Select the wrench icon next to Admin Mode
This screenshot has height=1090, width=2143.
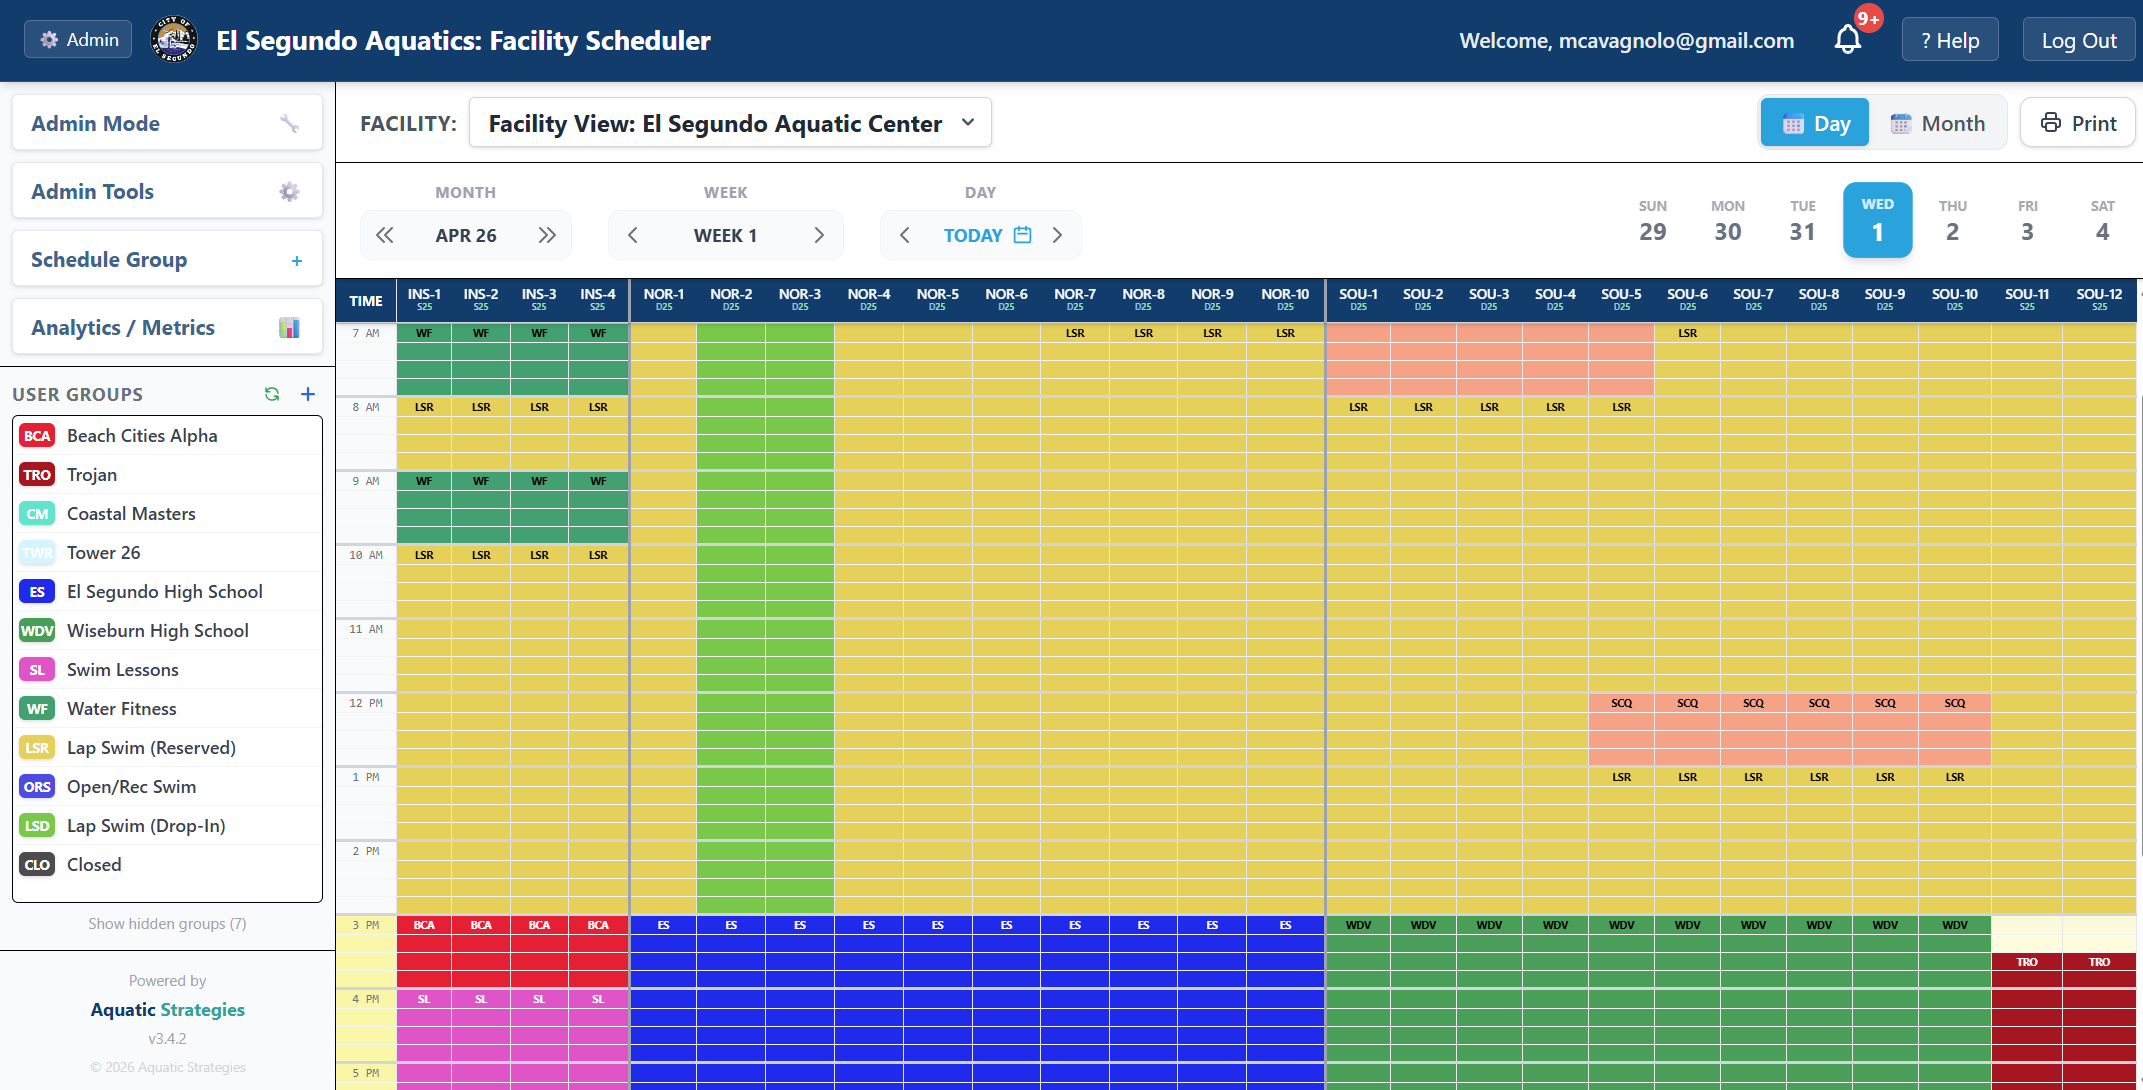click(x=291, y=123)
